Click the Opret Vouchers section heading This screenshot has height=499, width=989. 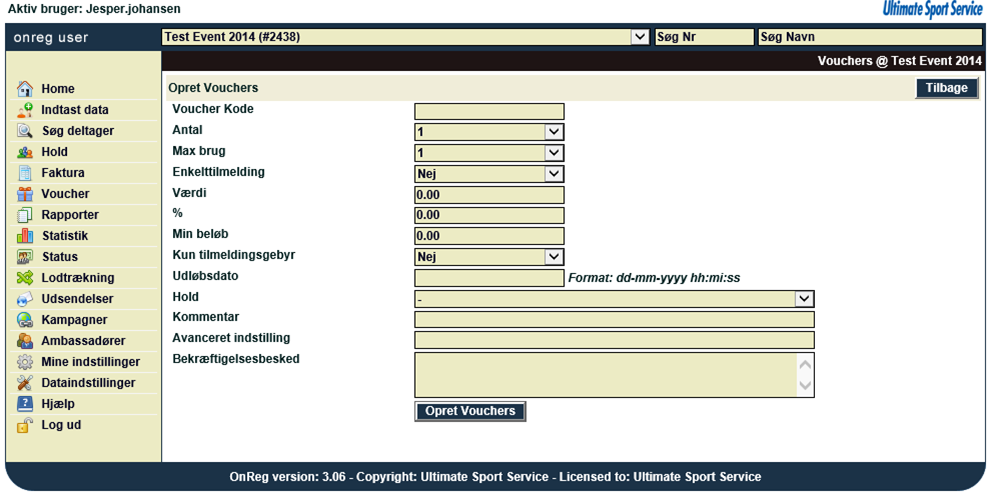pyautogui.click(x=213, y=88)
